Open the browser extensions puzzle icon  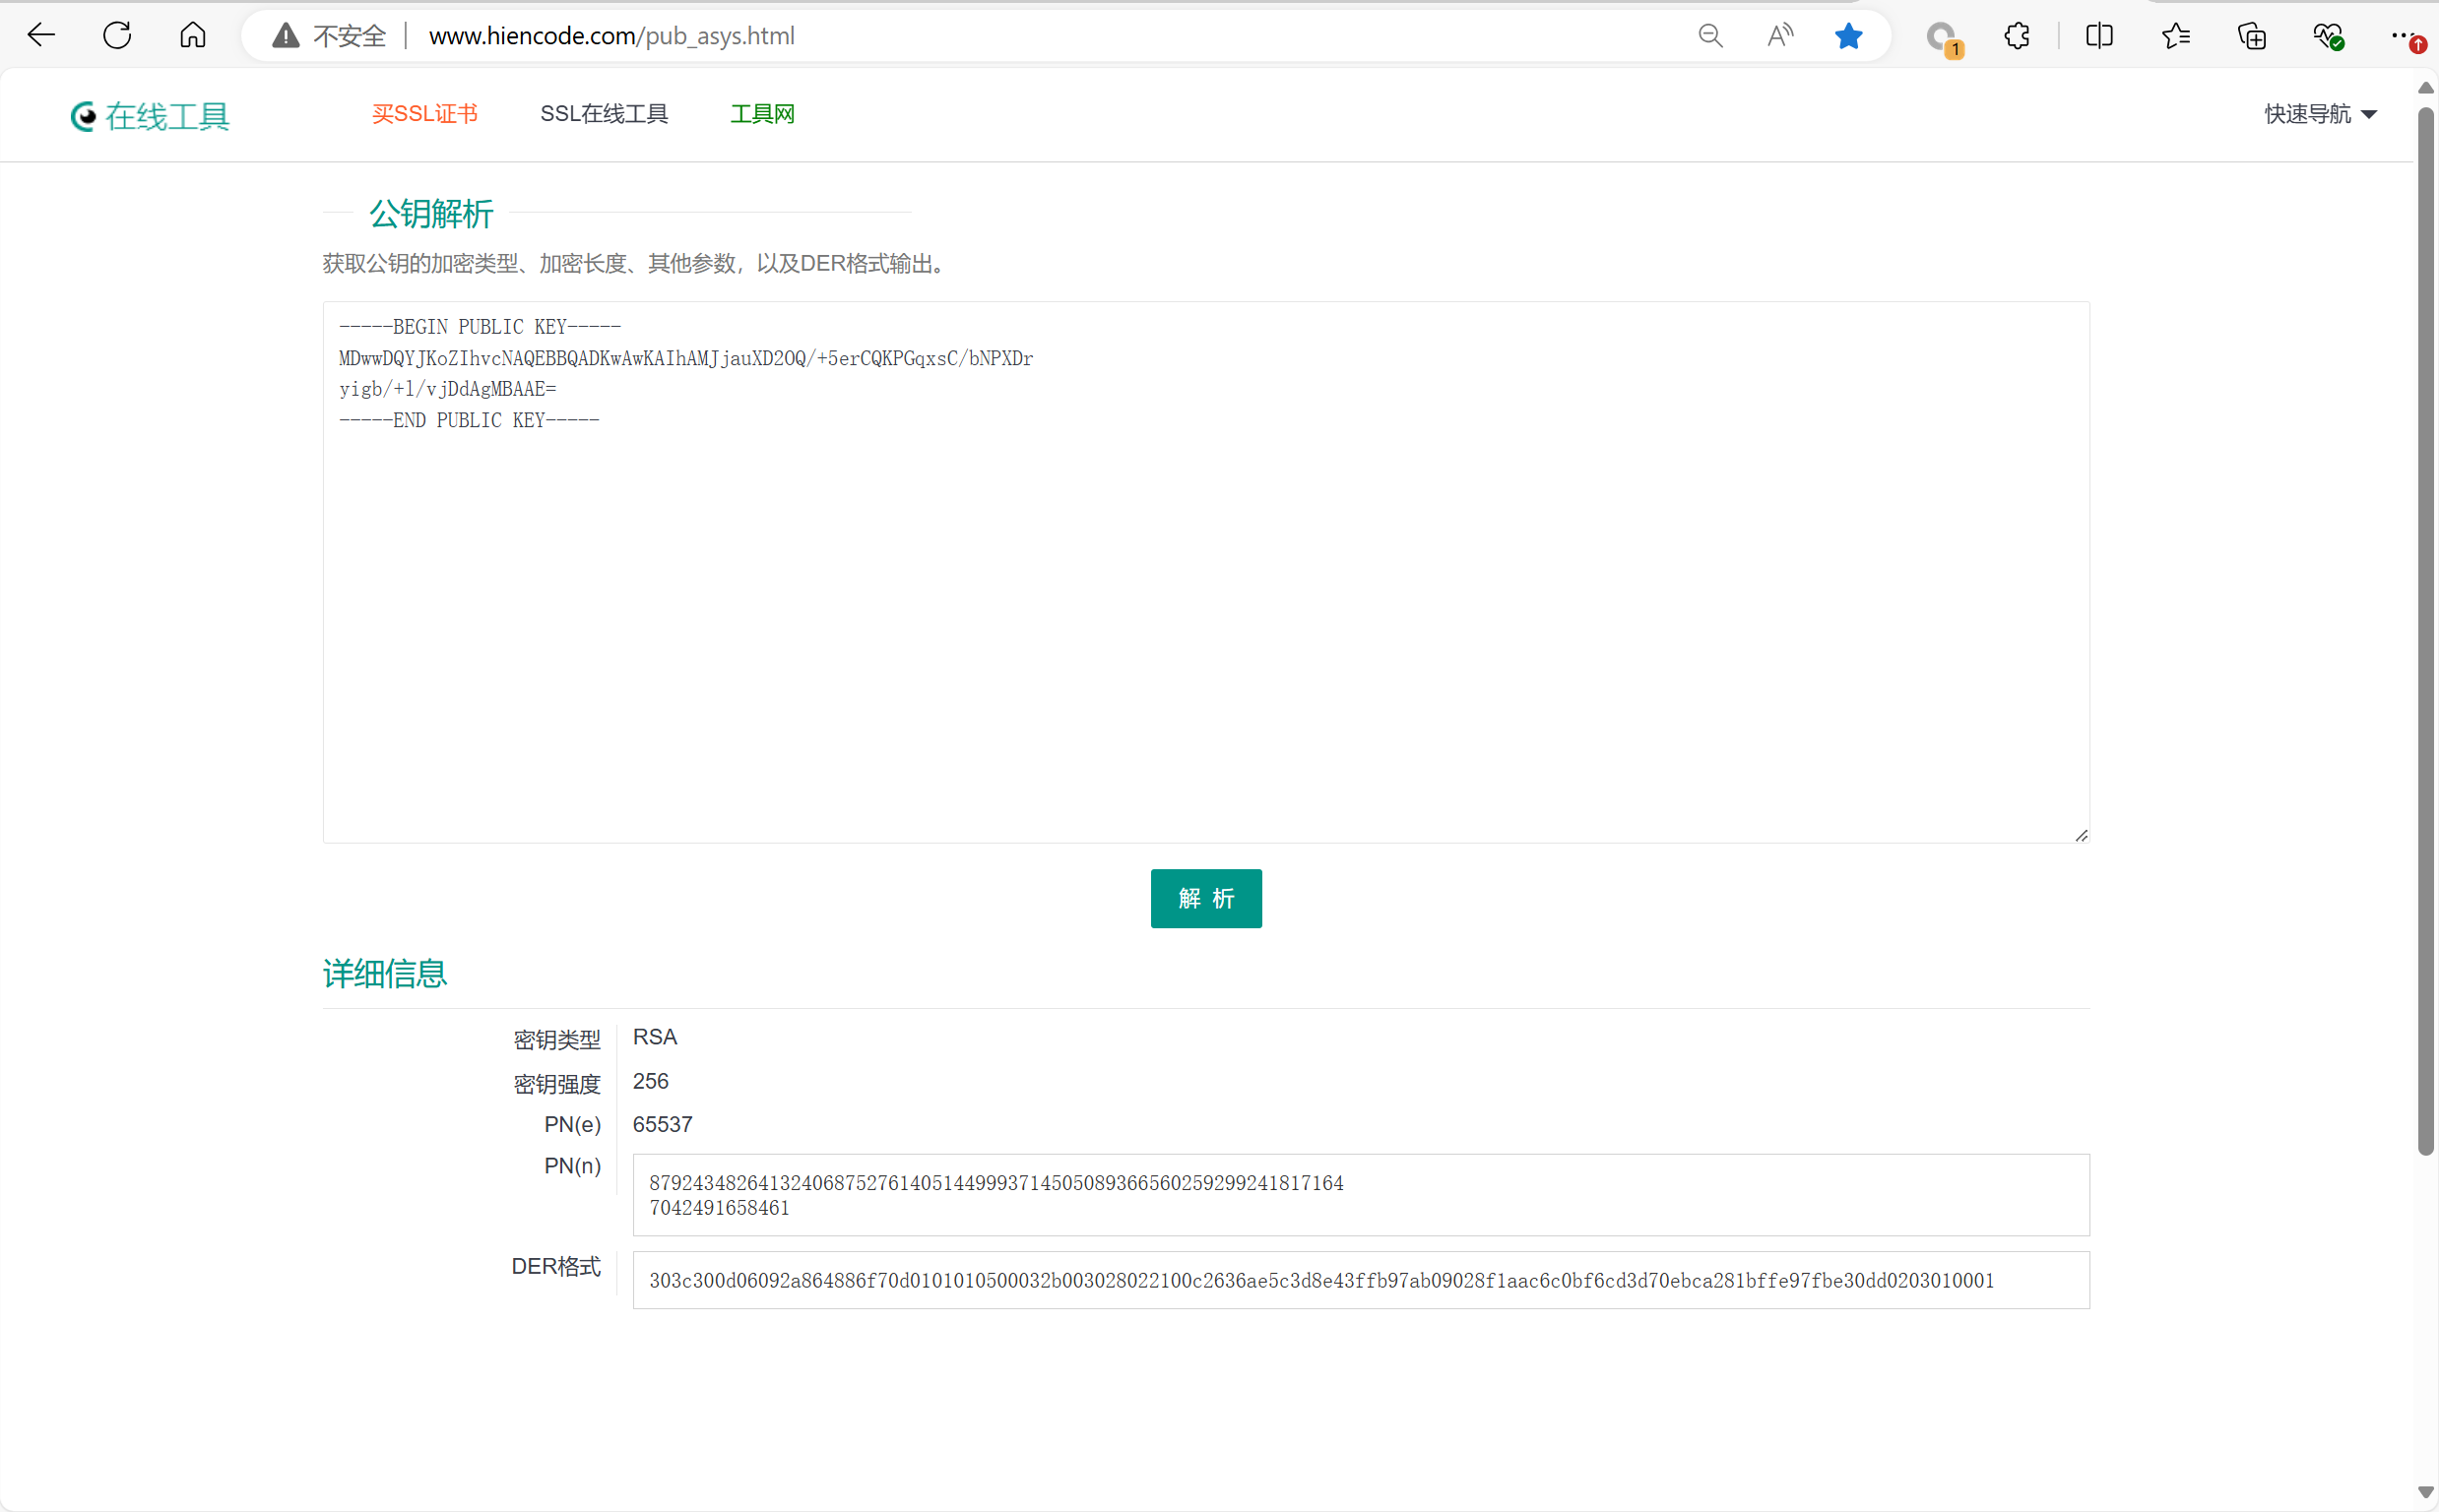pyautogui.click(x=2017, y=36)
